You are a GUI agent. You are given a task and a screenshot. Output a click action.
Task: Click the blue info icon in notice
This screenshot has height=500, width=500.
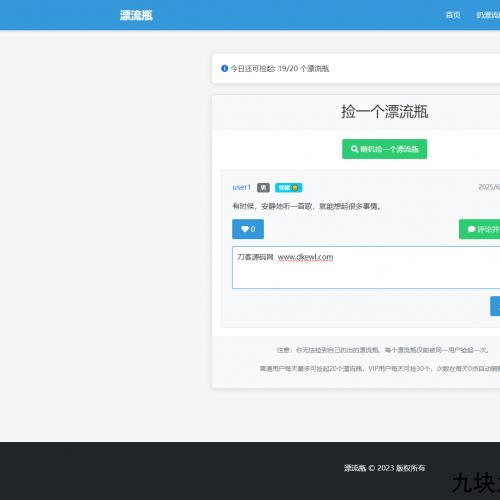tap(225, 68)
